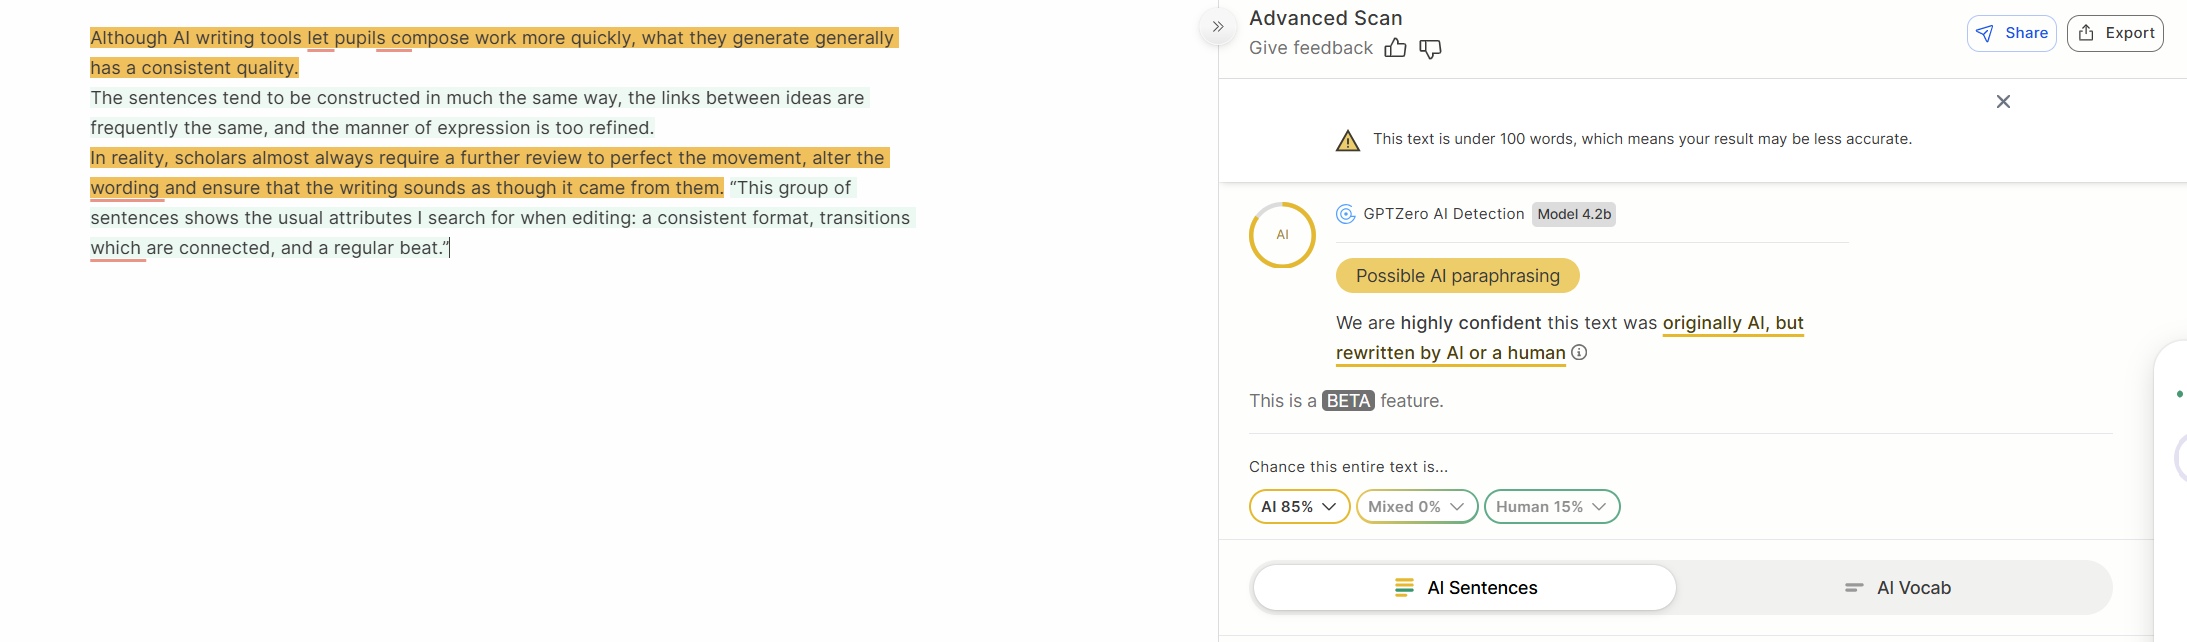
Task: Click the paper-plane icon inside the Share button
Action: click(x=1985, y=33)
